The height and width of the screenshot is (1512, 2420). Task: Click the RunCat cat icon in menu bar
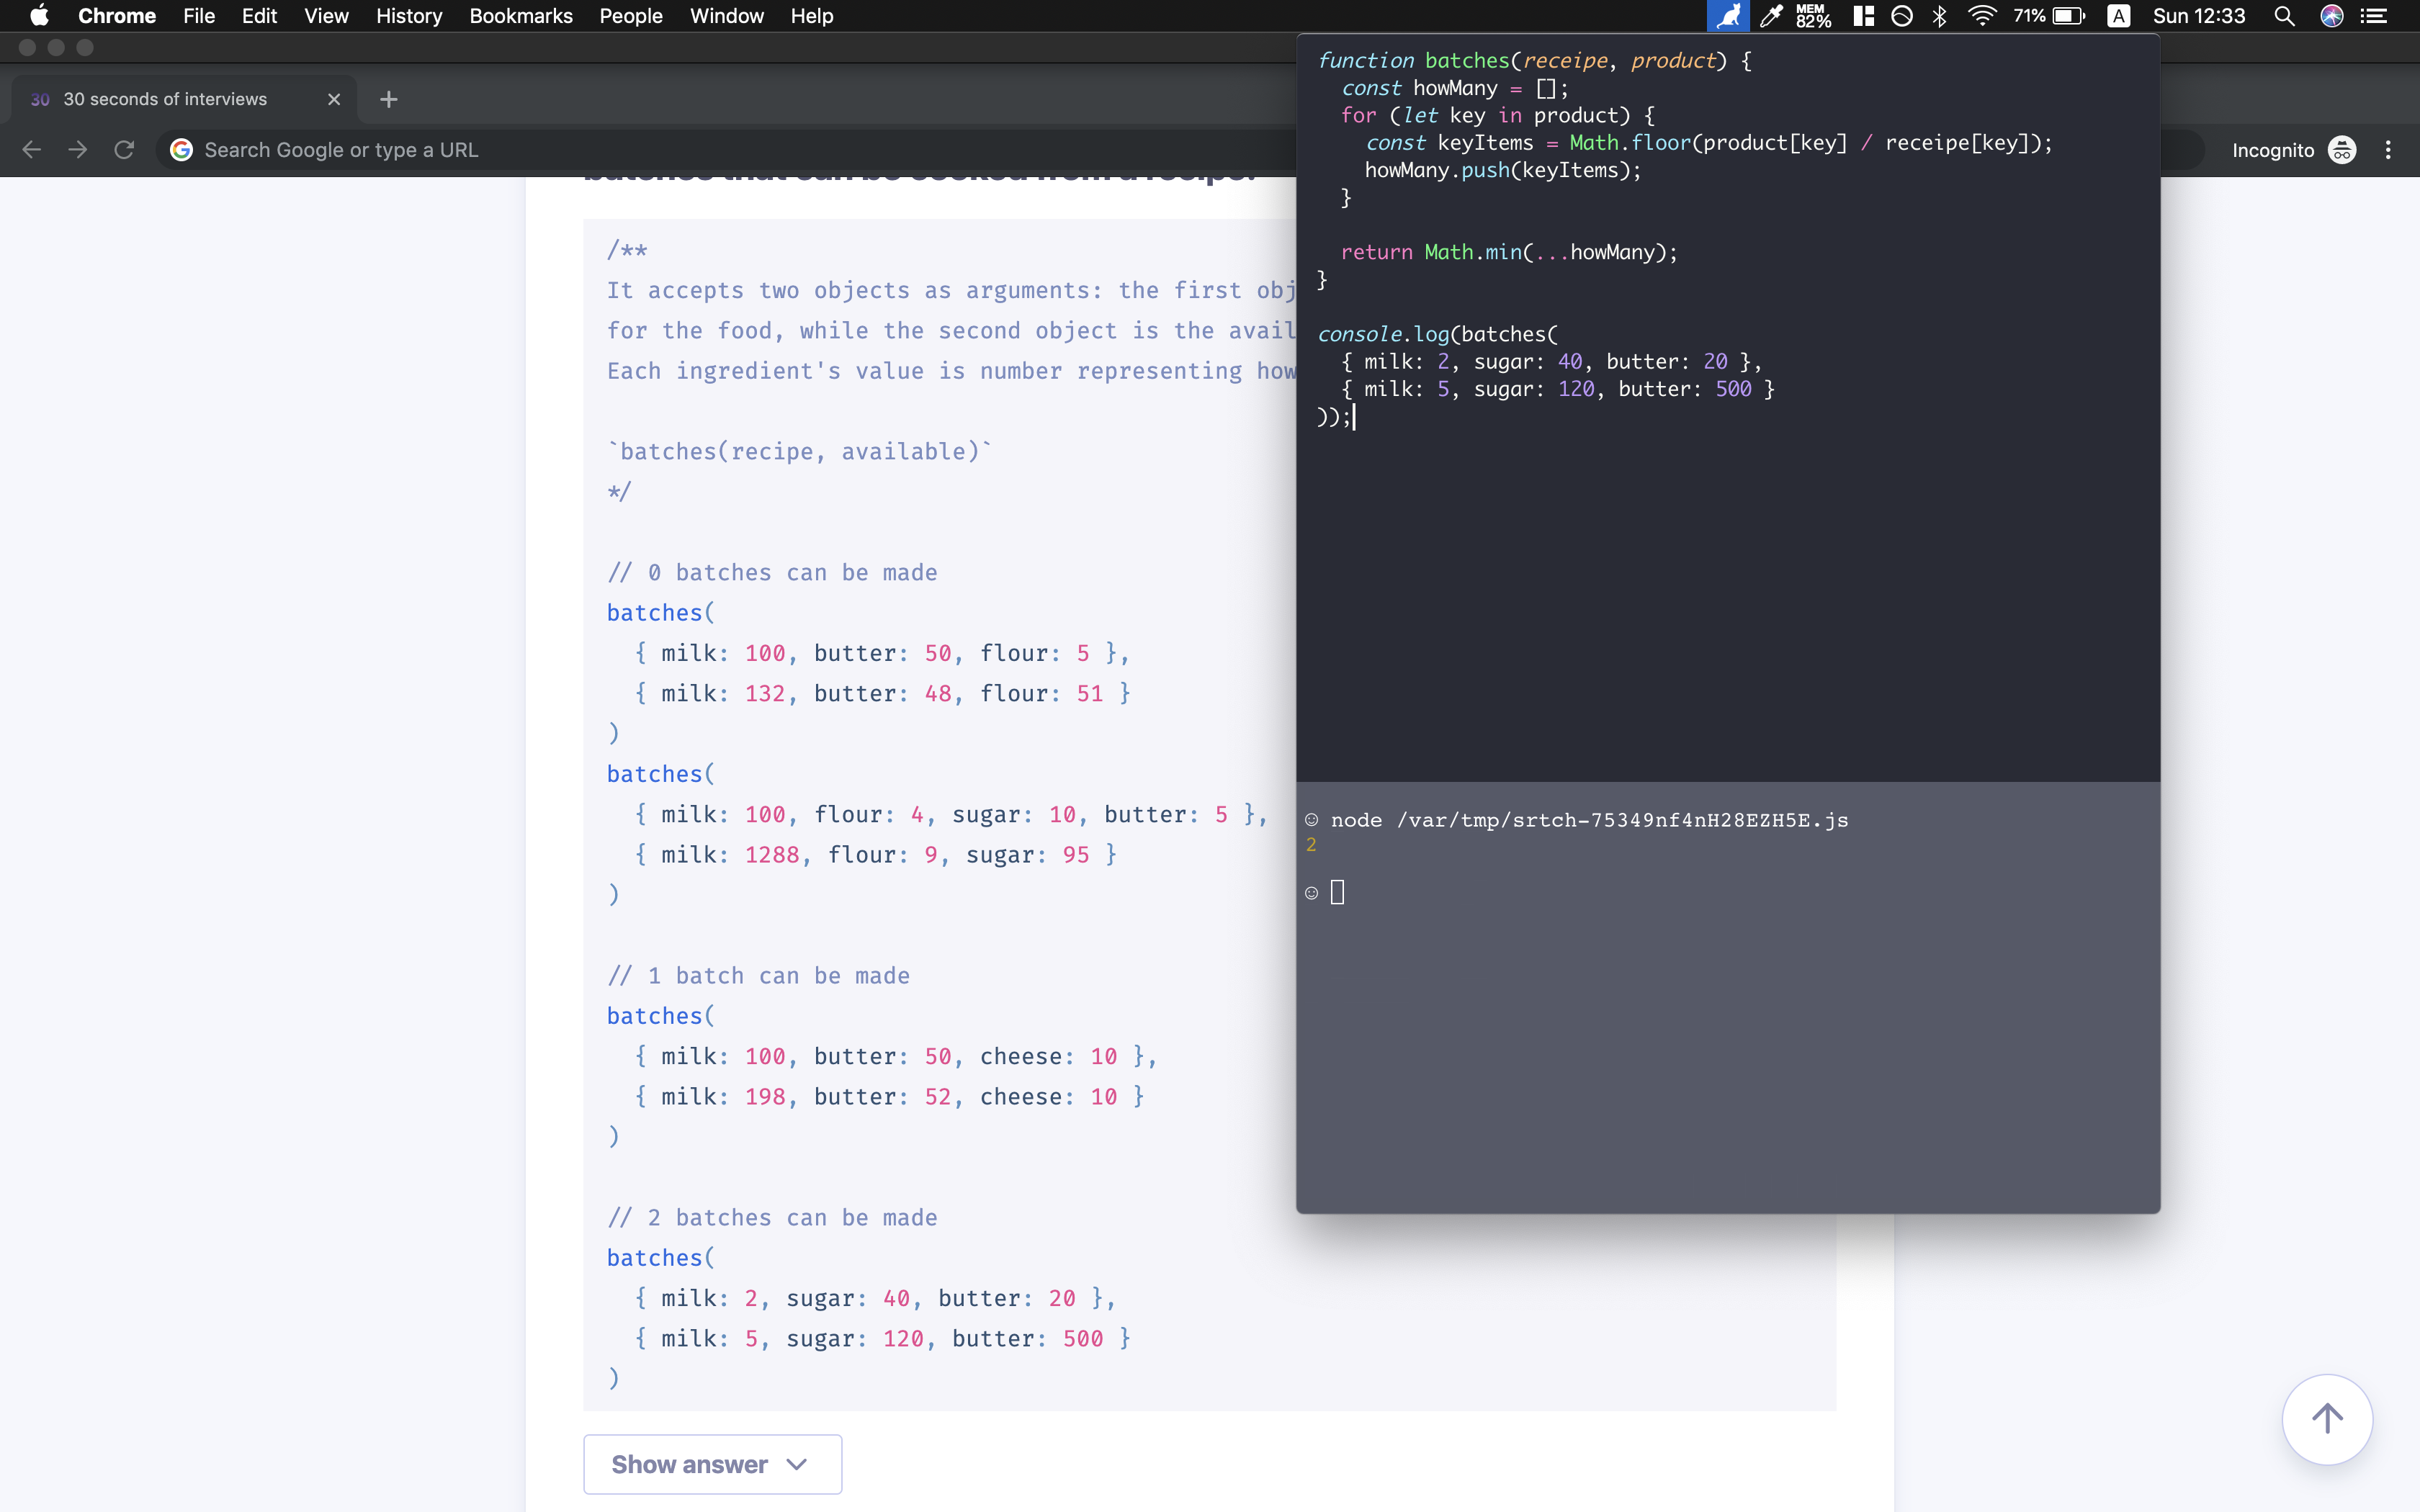tap(1729, 16)
